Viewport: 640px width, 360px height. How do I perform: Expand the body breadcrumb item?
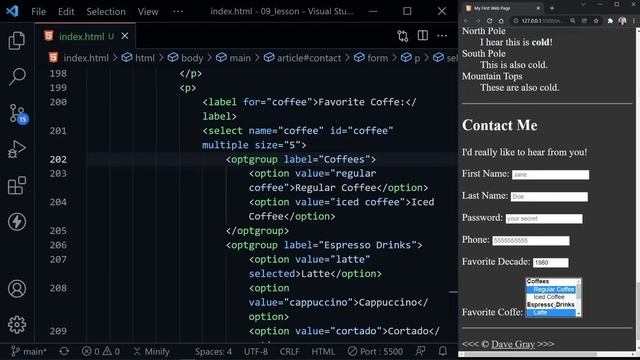(x=185, y=58)
